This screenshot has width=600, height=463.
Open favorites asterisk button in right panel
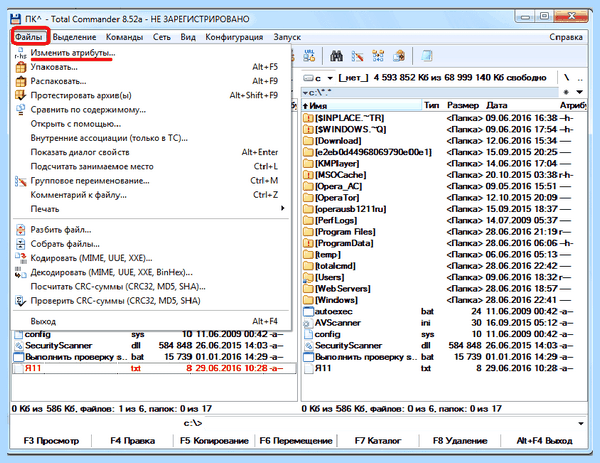tap(566, 92)
